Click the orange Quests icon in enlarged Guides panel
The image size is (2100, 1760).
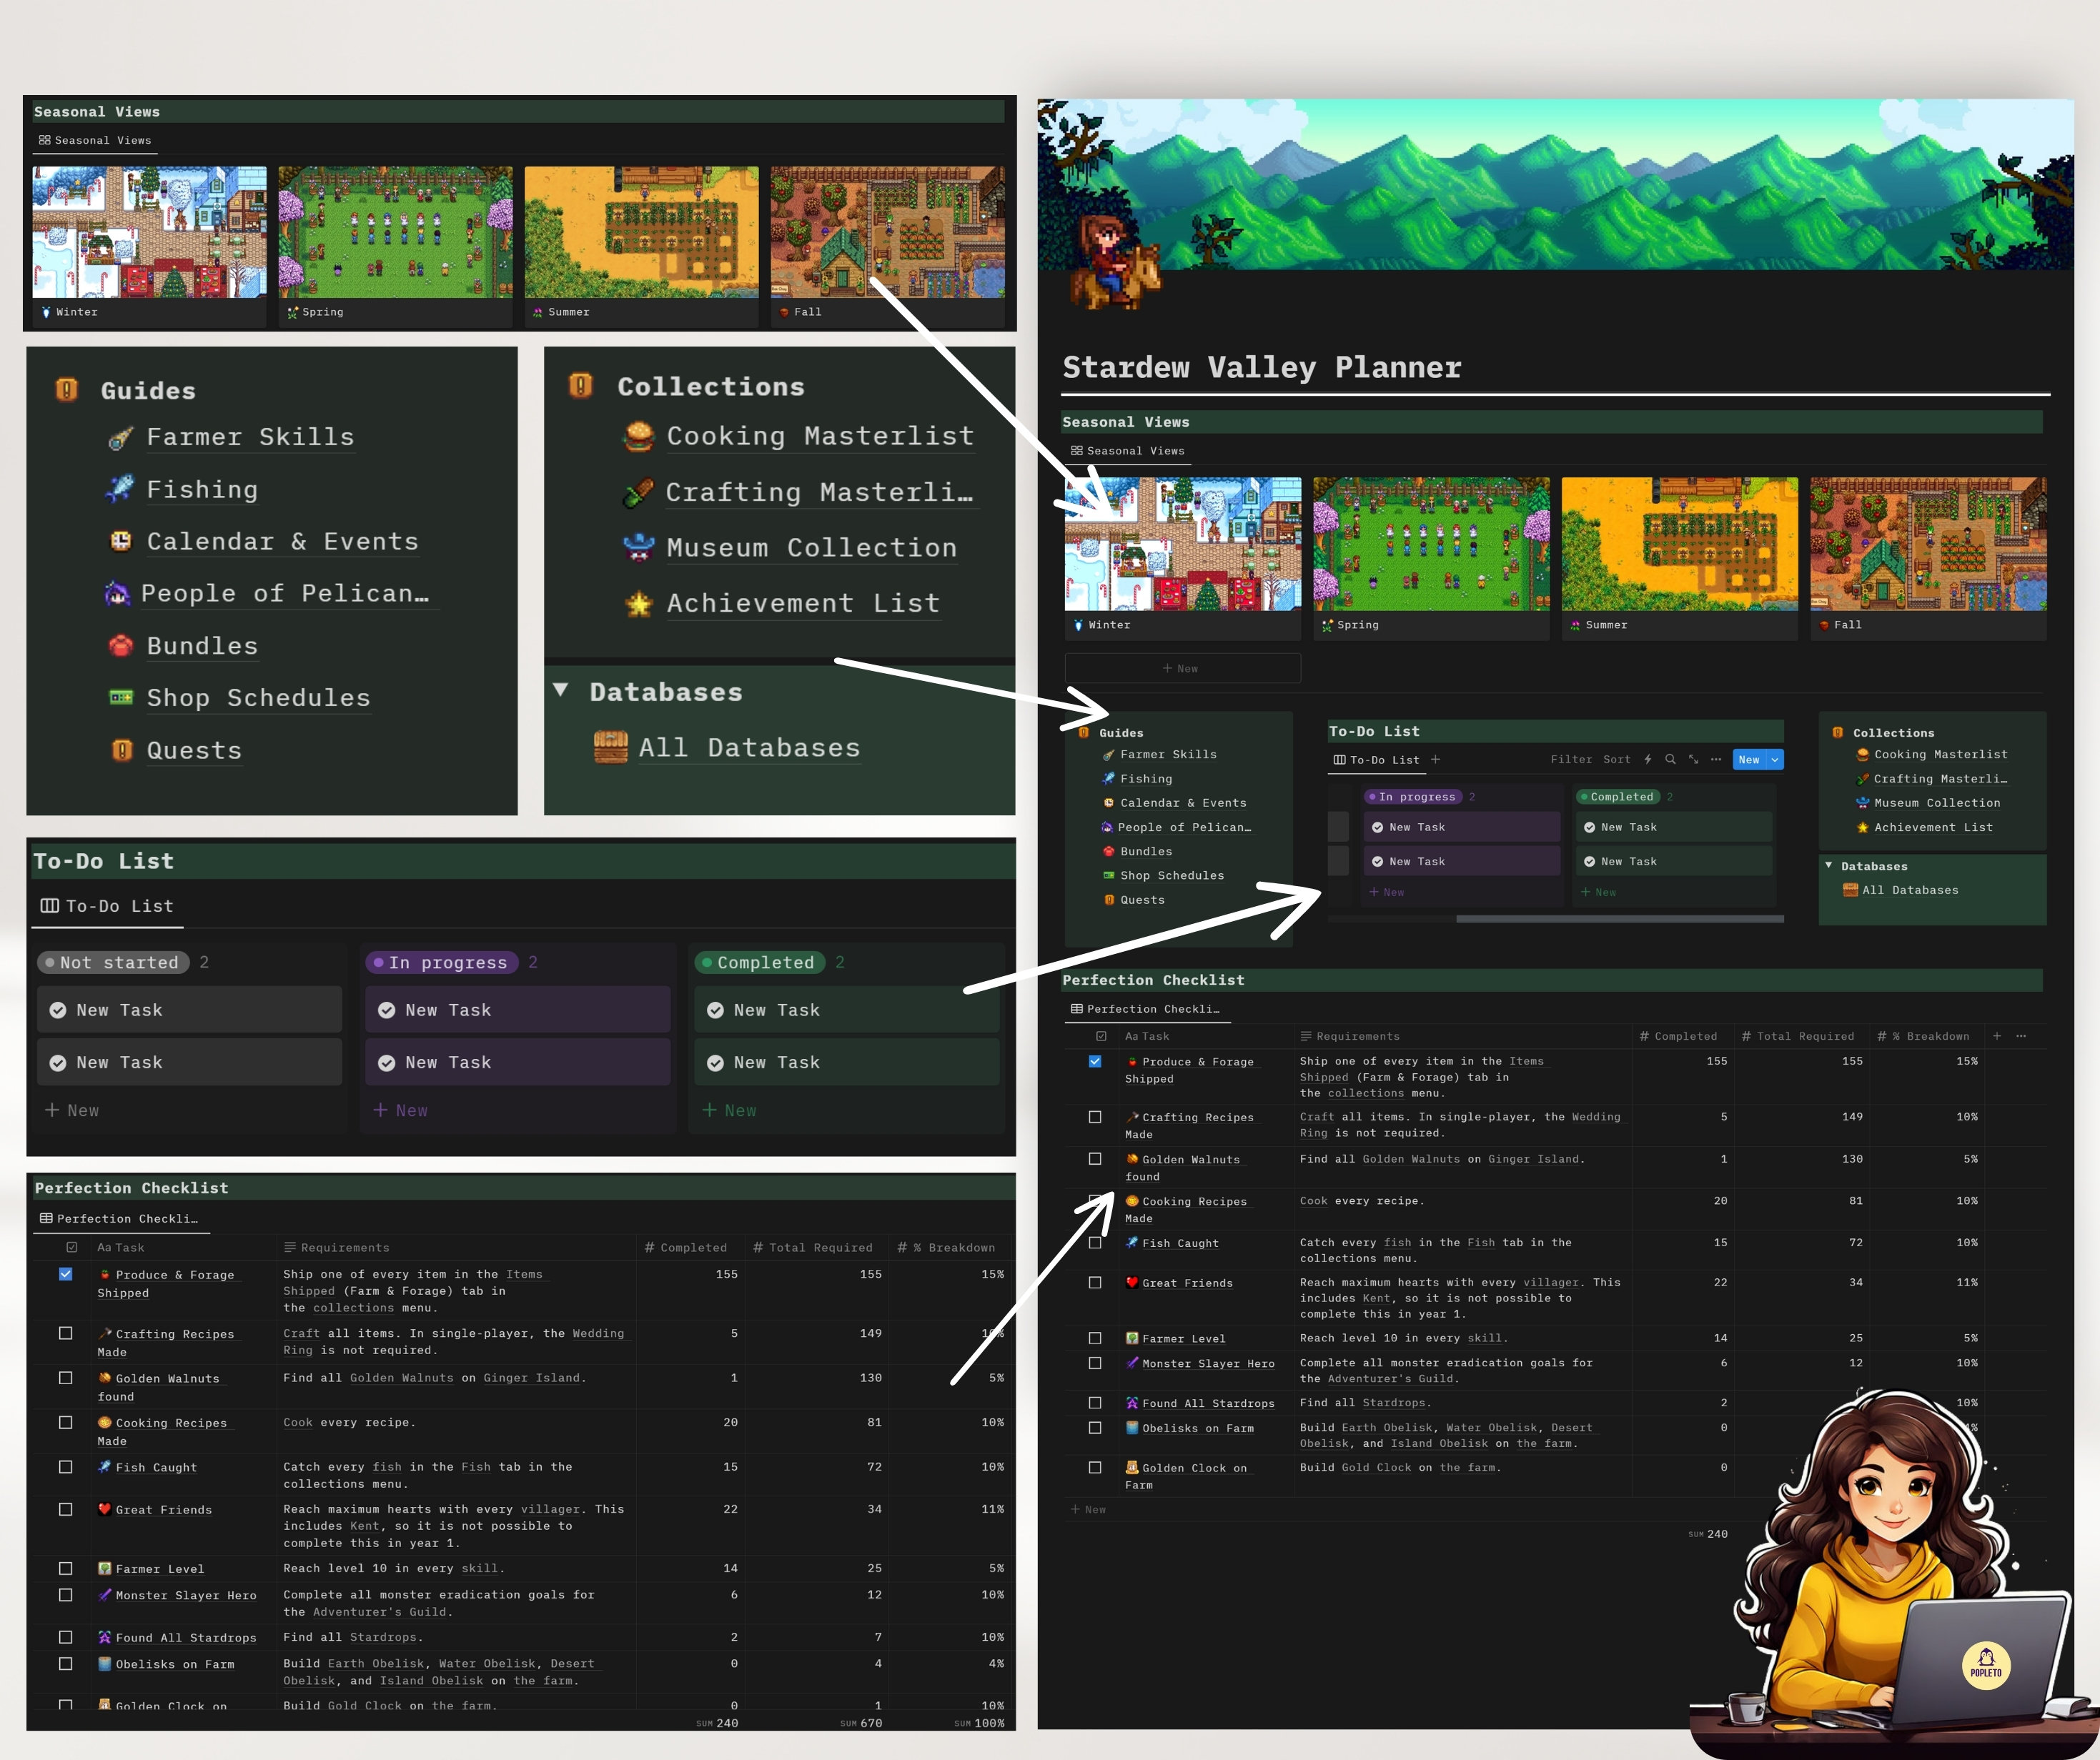[x=121, y=751]
